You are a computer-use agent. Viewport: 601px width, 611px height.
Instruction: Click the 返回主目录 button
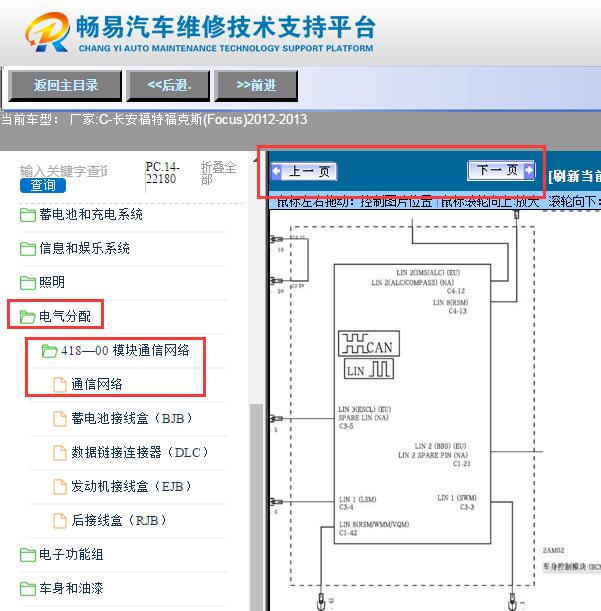tap(65, 86)
